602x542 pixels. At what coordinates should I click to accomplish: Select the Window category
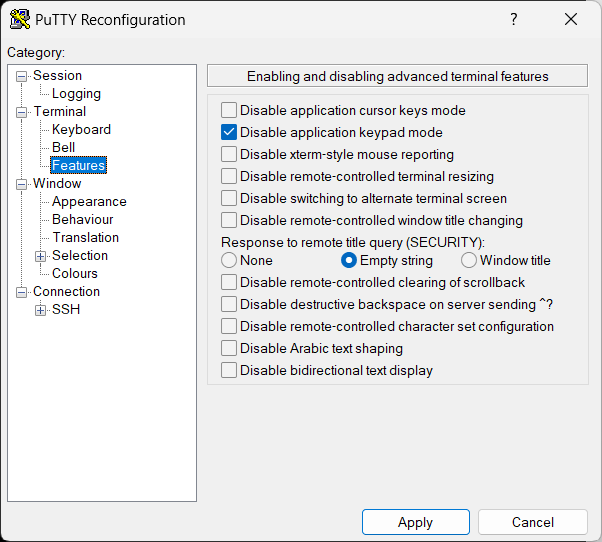point(57,183)
